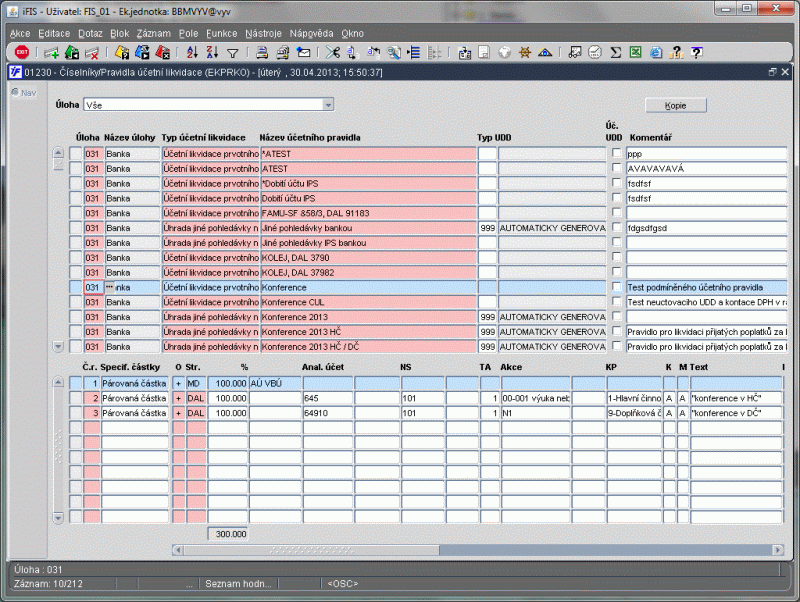800x602 pixels.
Task: Click the blue list-of-values lines icon
Action: coord(414,52)
